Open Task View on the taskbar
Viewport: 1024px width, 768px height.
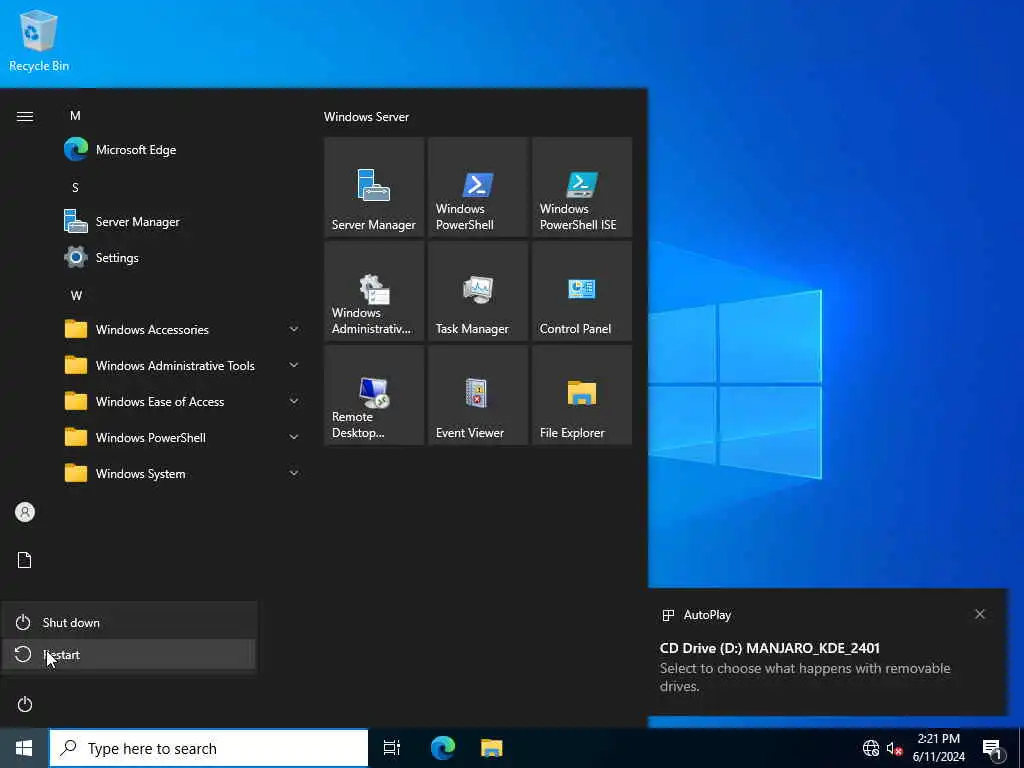[392, 748]
